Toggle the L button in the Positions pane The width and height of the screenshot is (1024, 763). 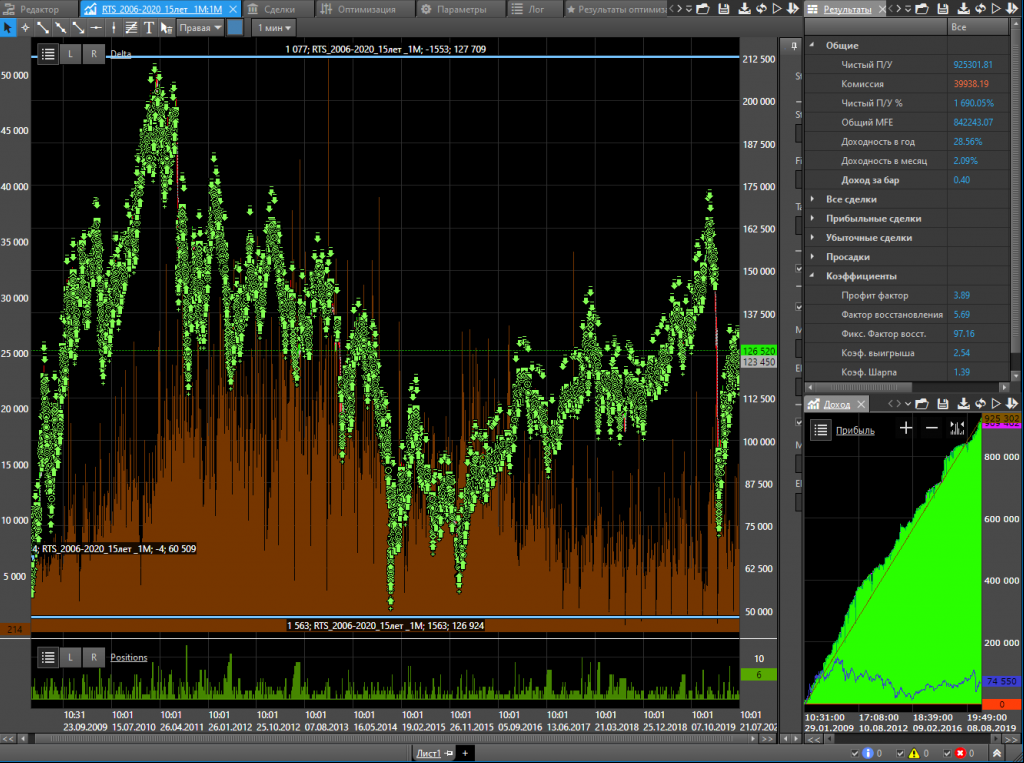coord(71,657)
